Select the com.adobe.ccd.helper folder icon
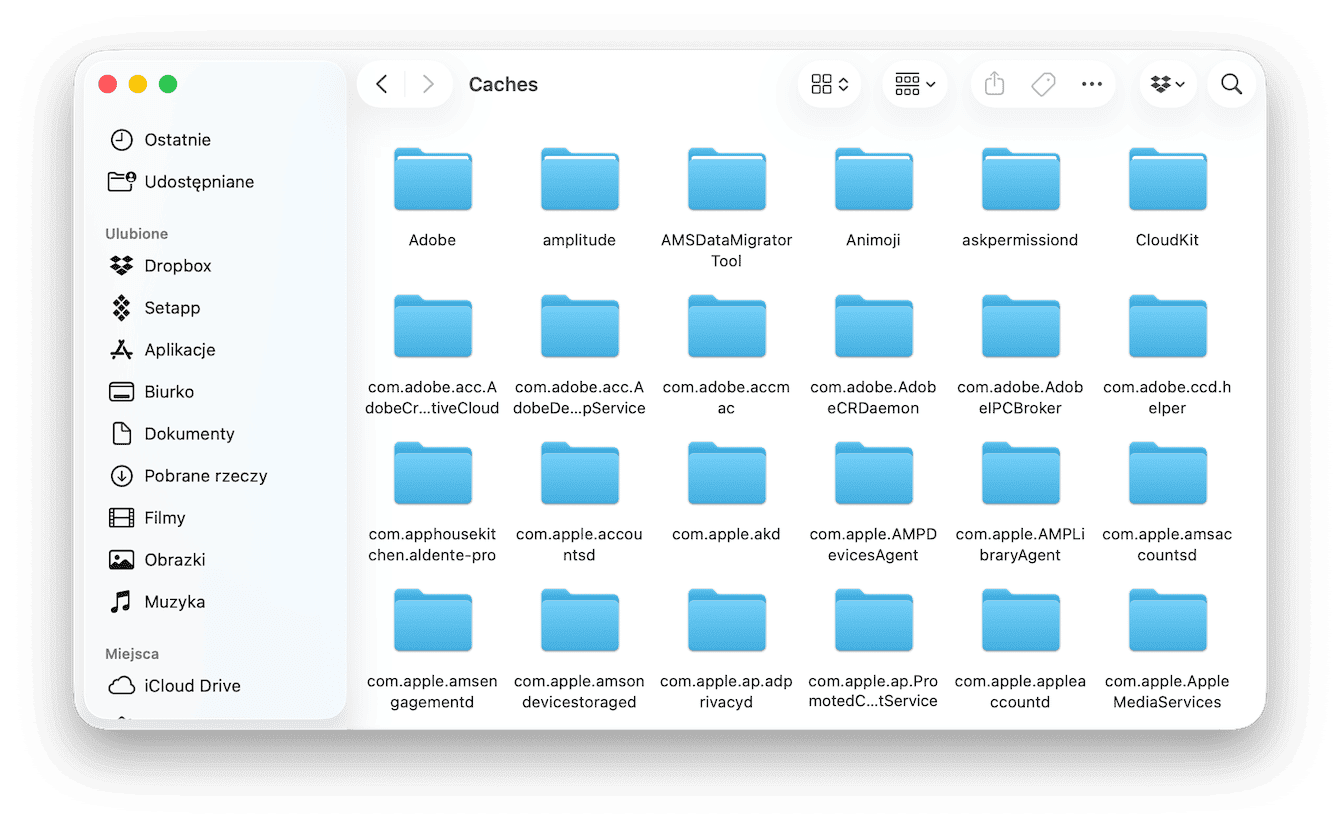Viewport: 1340px width, 827px height. pyautogui.click(x=1168, y=327)
